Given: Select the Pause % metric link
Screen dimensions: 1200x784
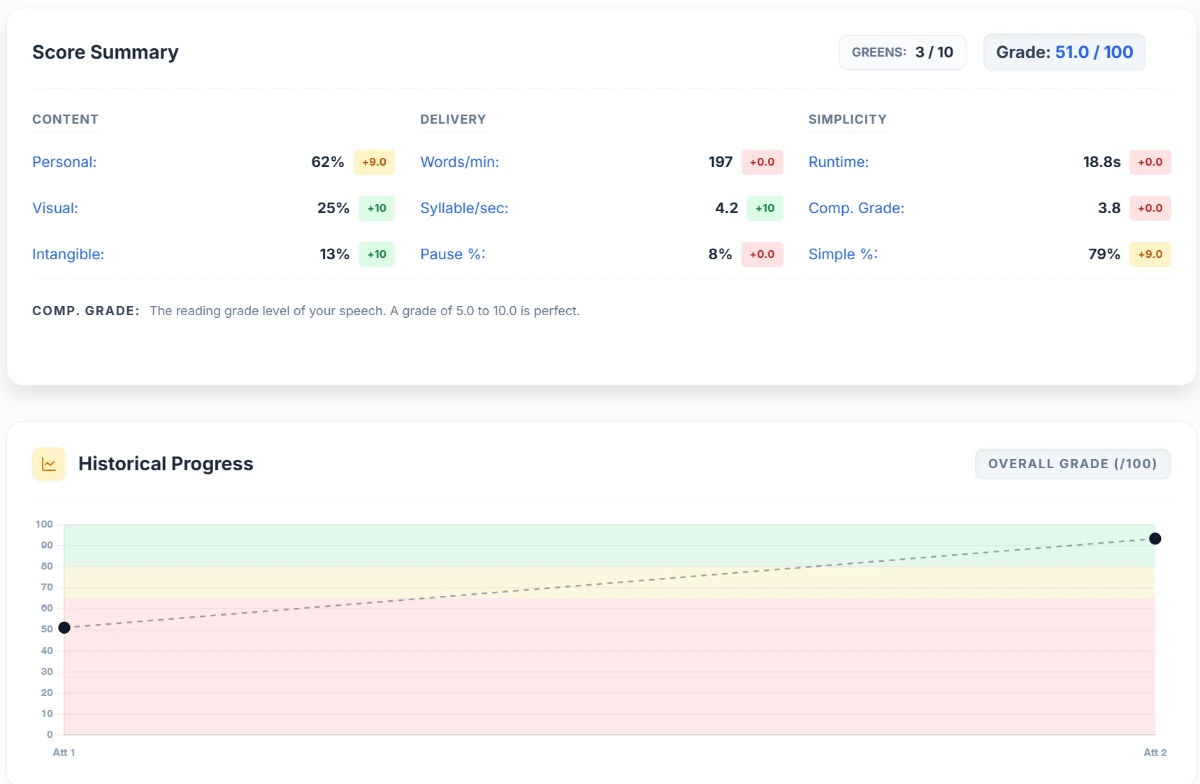Looking at the screenshot, I should (452, 254).
